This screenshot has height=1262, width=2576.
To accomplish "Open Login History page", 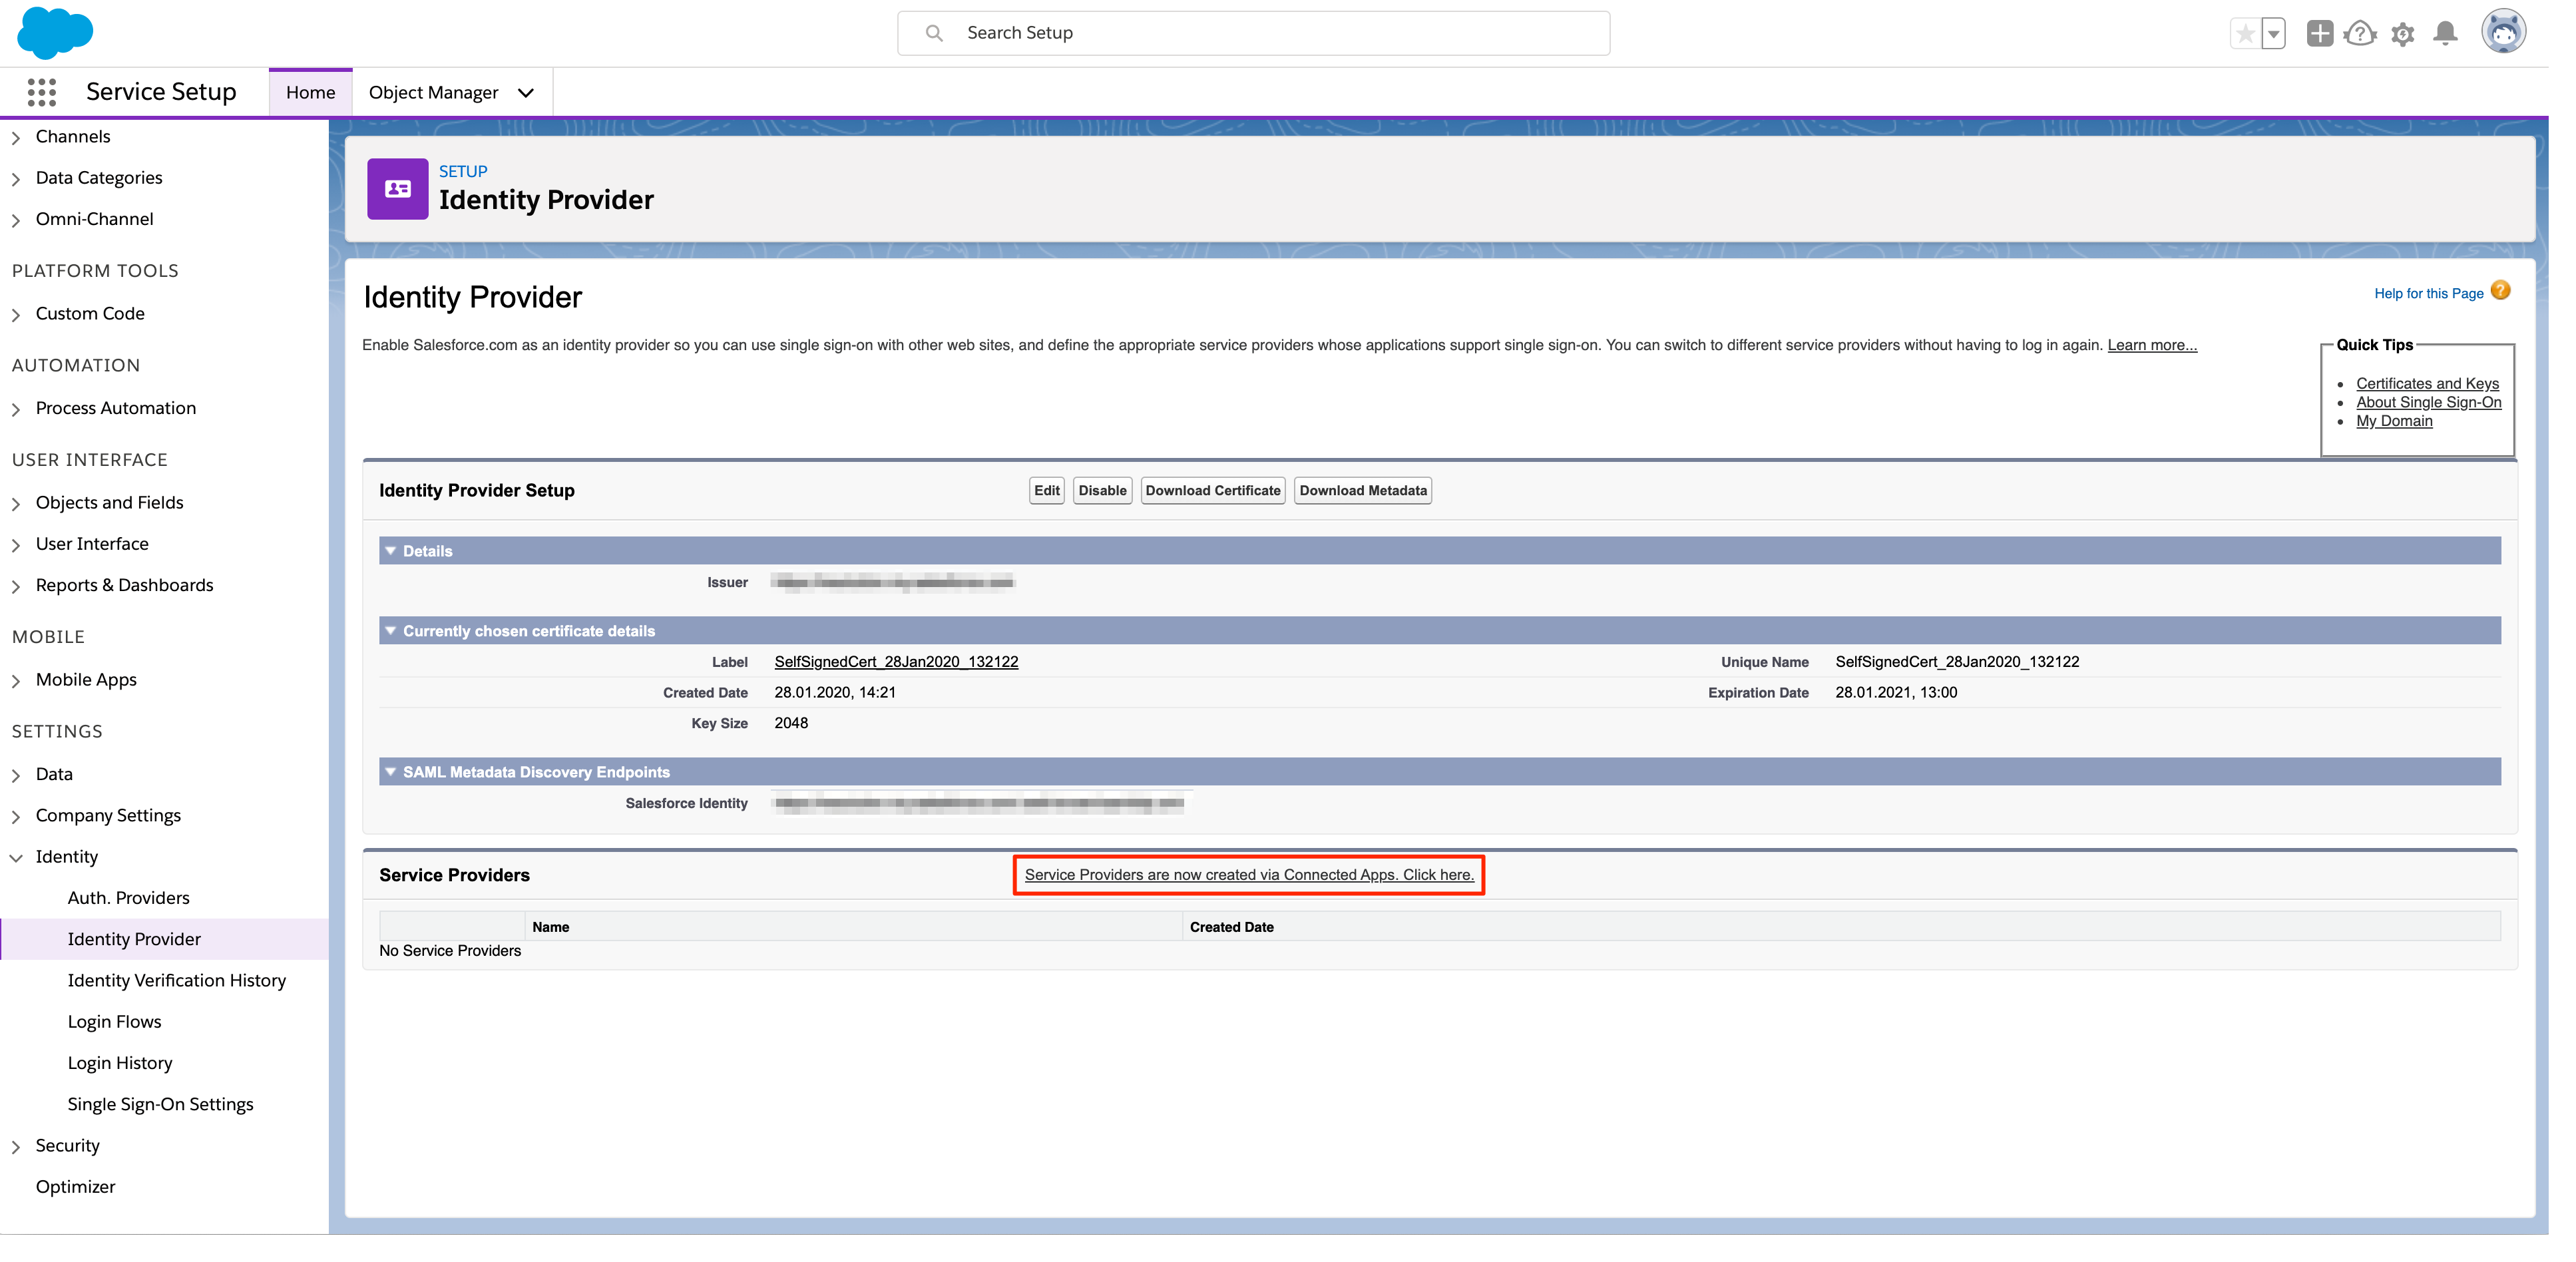I will tap(119, 1063).
